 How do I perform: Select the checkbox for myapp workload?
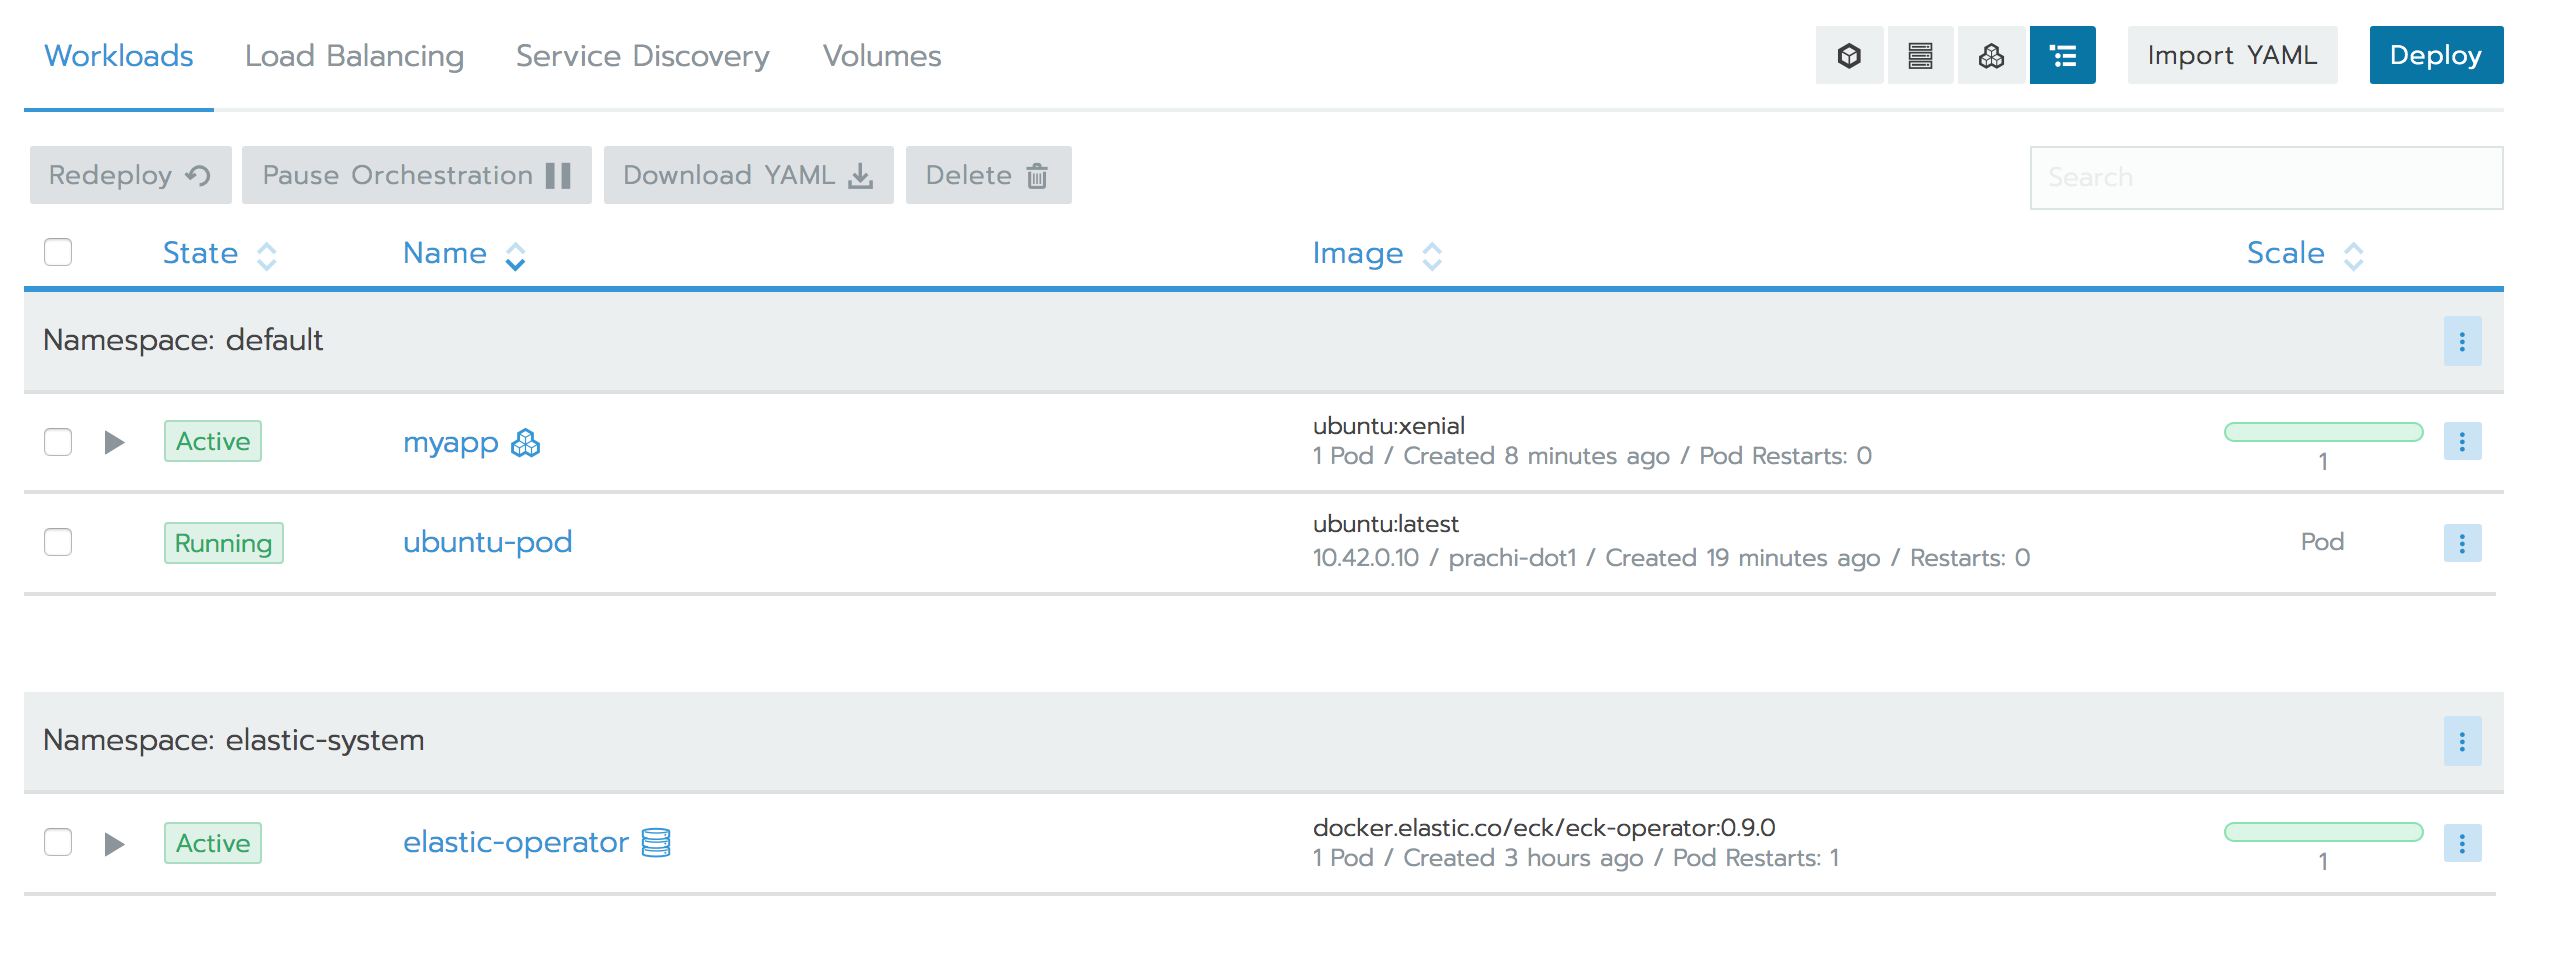pyautogui.click(x=58, y=442)
